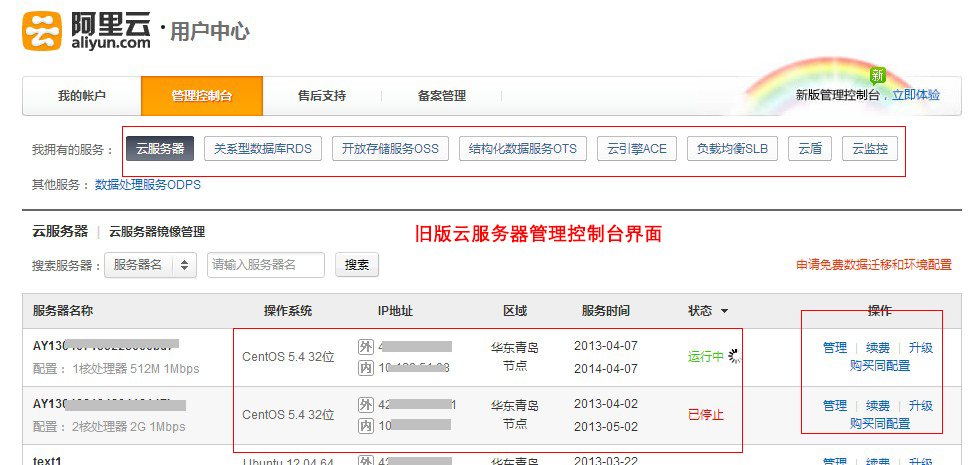Open 关系型数据库RDS service
The width and height of the screenshot is (975, 465).
pyautogui.click(x=263, y=149)
